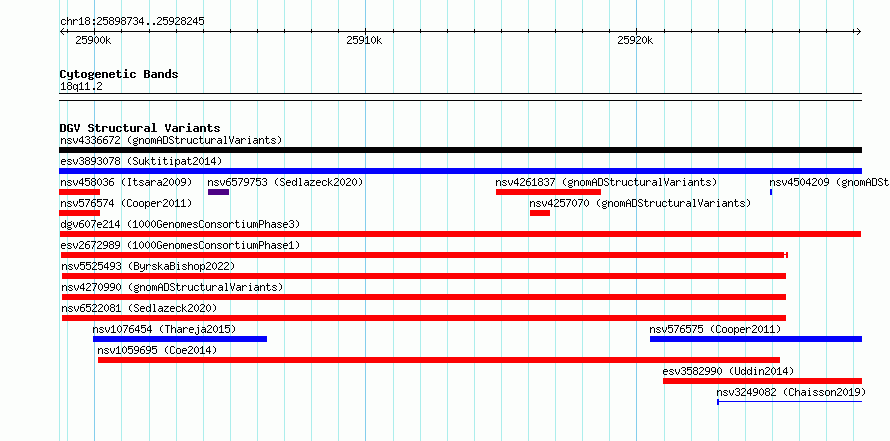Viewport: 890px width, 441px height.
Task: Click the left arrow of the ruler
Action: [62, 31]
